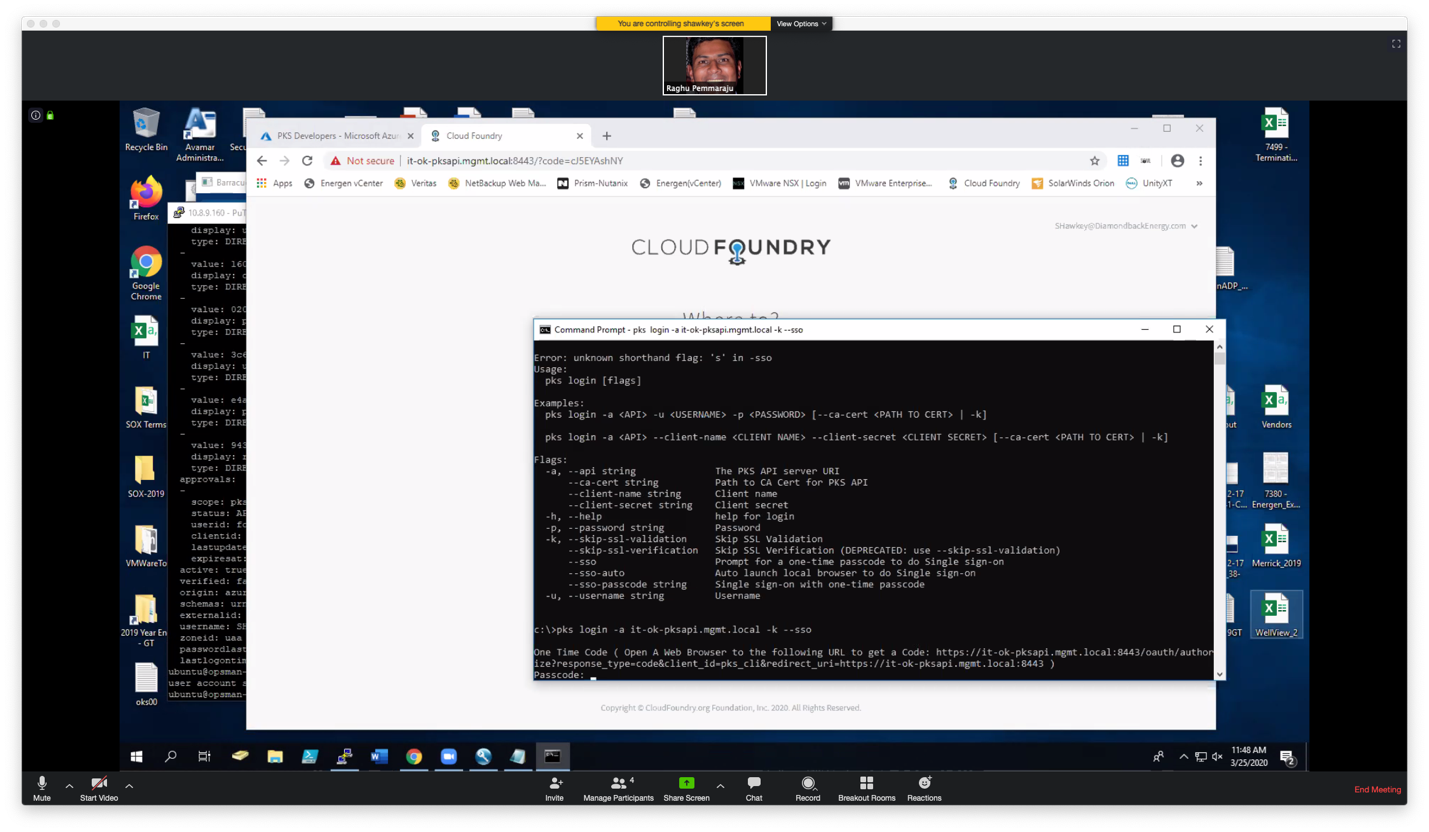Screen dimensions: 1429x832
Task: Switch to PKS Developers - Microsoft Azure tab
Action: [x=335, y=136]
